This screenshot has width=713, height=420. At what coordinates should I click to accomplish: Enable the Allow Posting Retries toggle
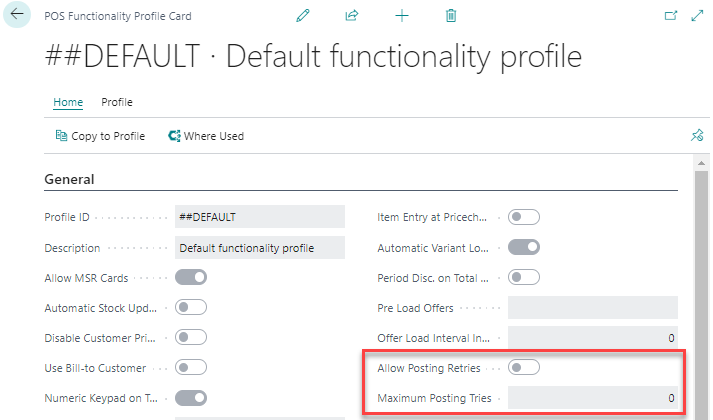pyautogui.click(x=524, y=368)
